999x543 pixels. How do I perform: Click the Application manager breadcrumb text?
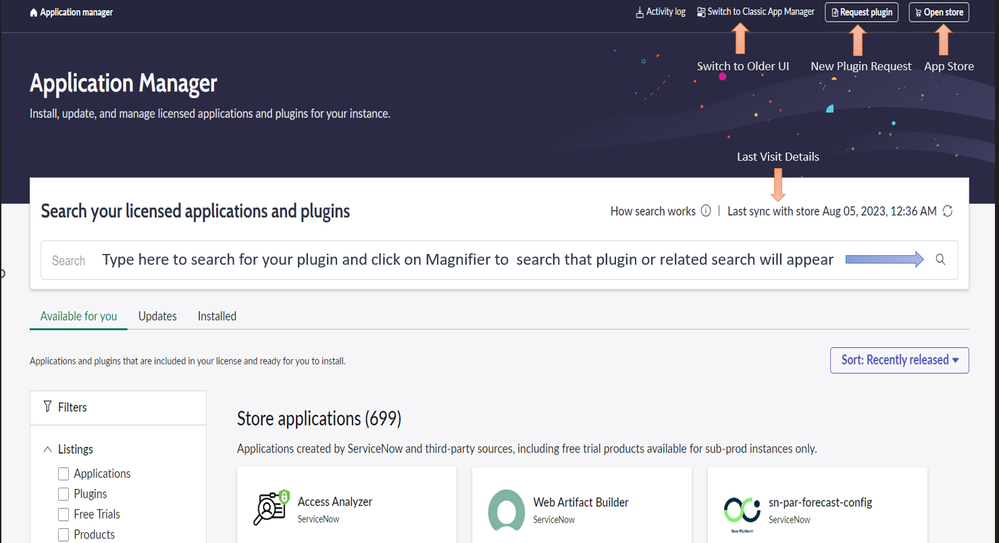point(76,12)
